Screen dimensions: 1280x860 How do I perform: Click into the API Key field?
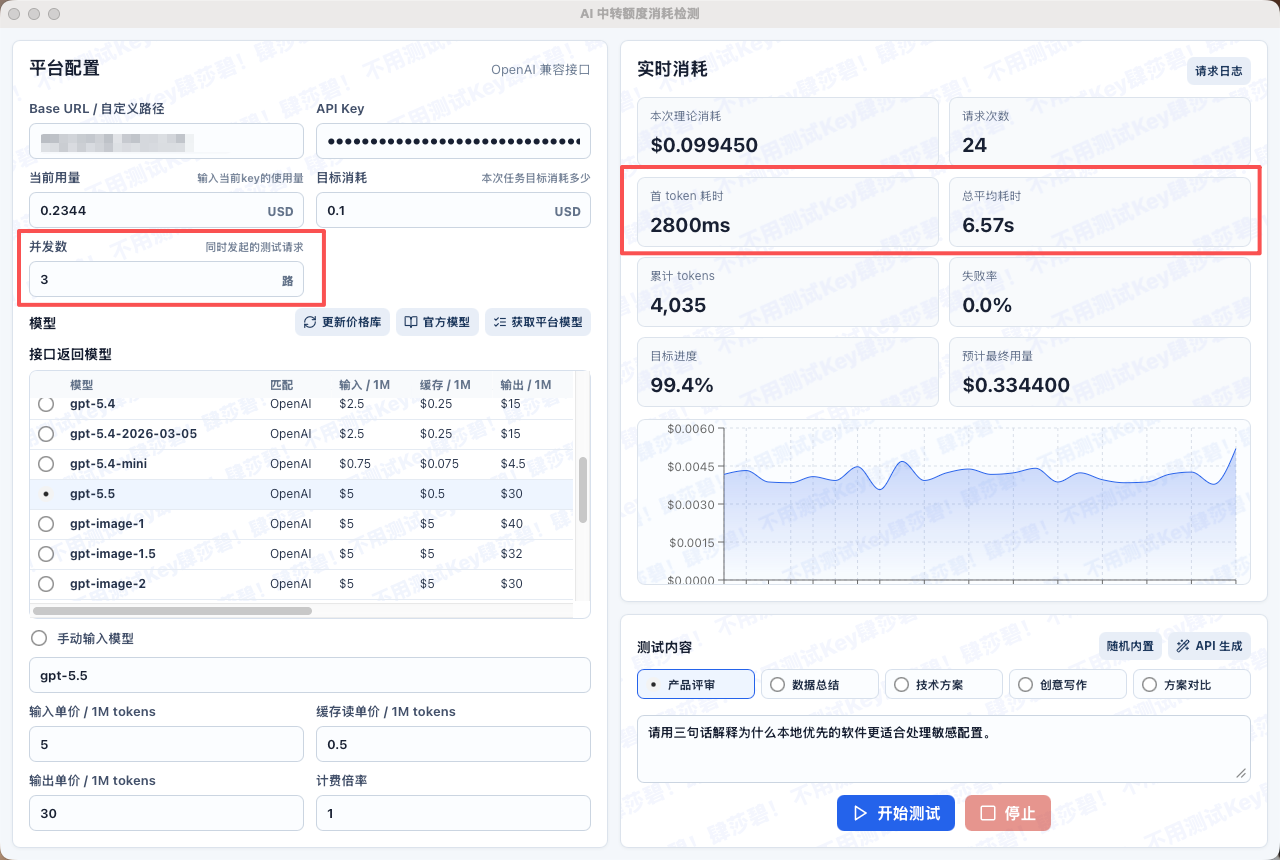[x=453, y=141]
